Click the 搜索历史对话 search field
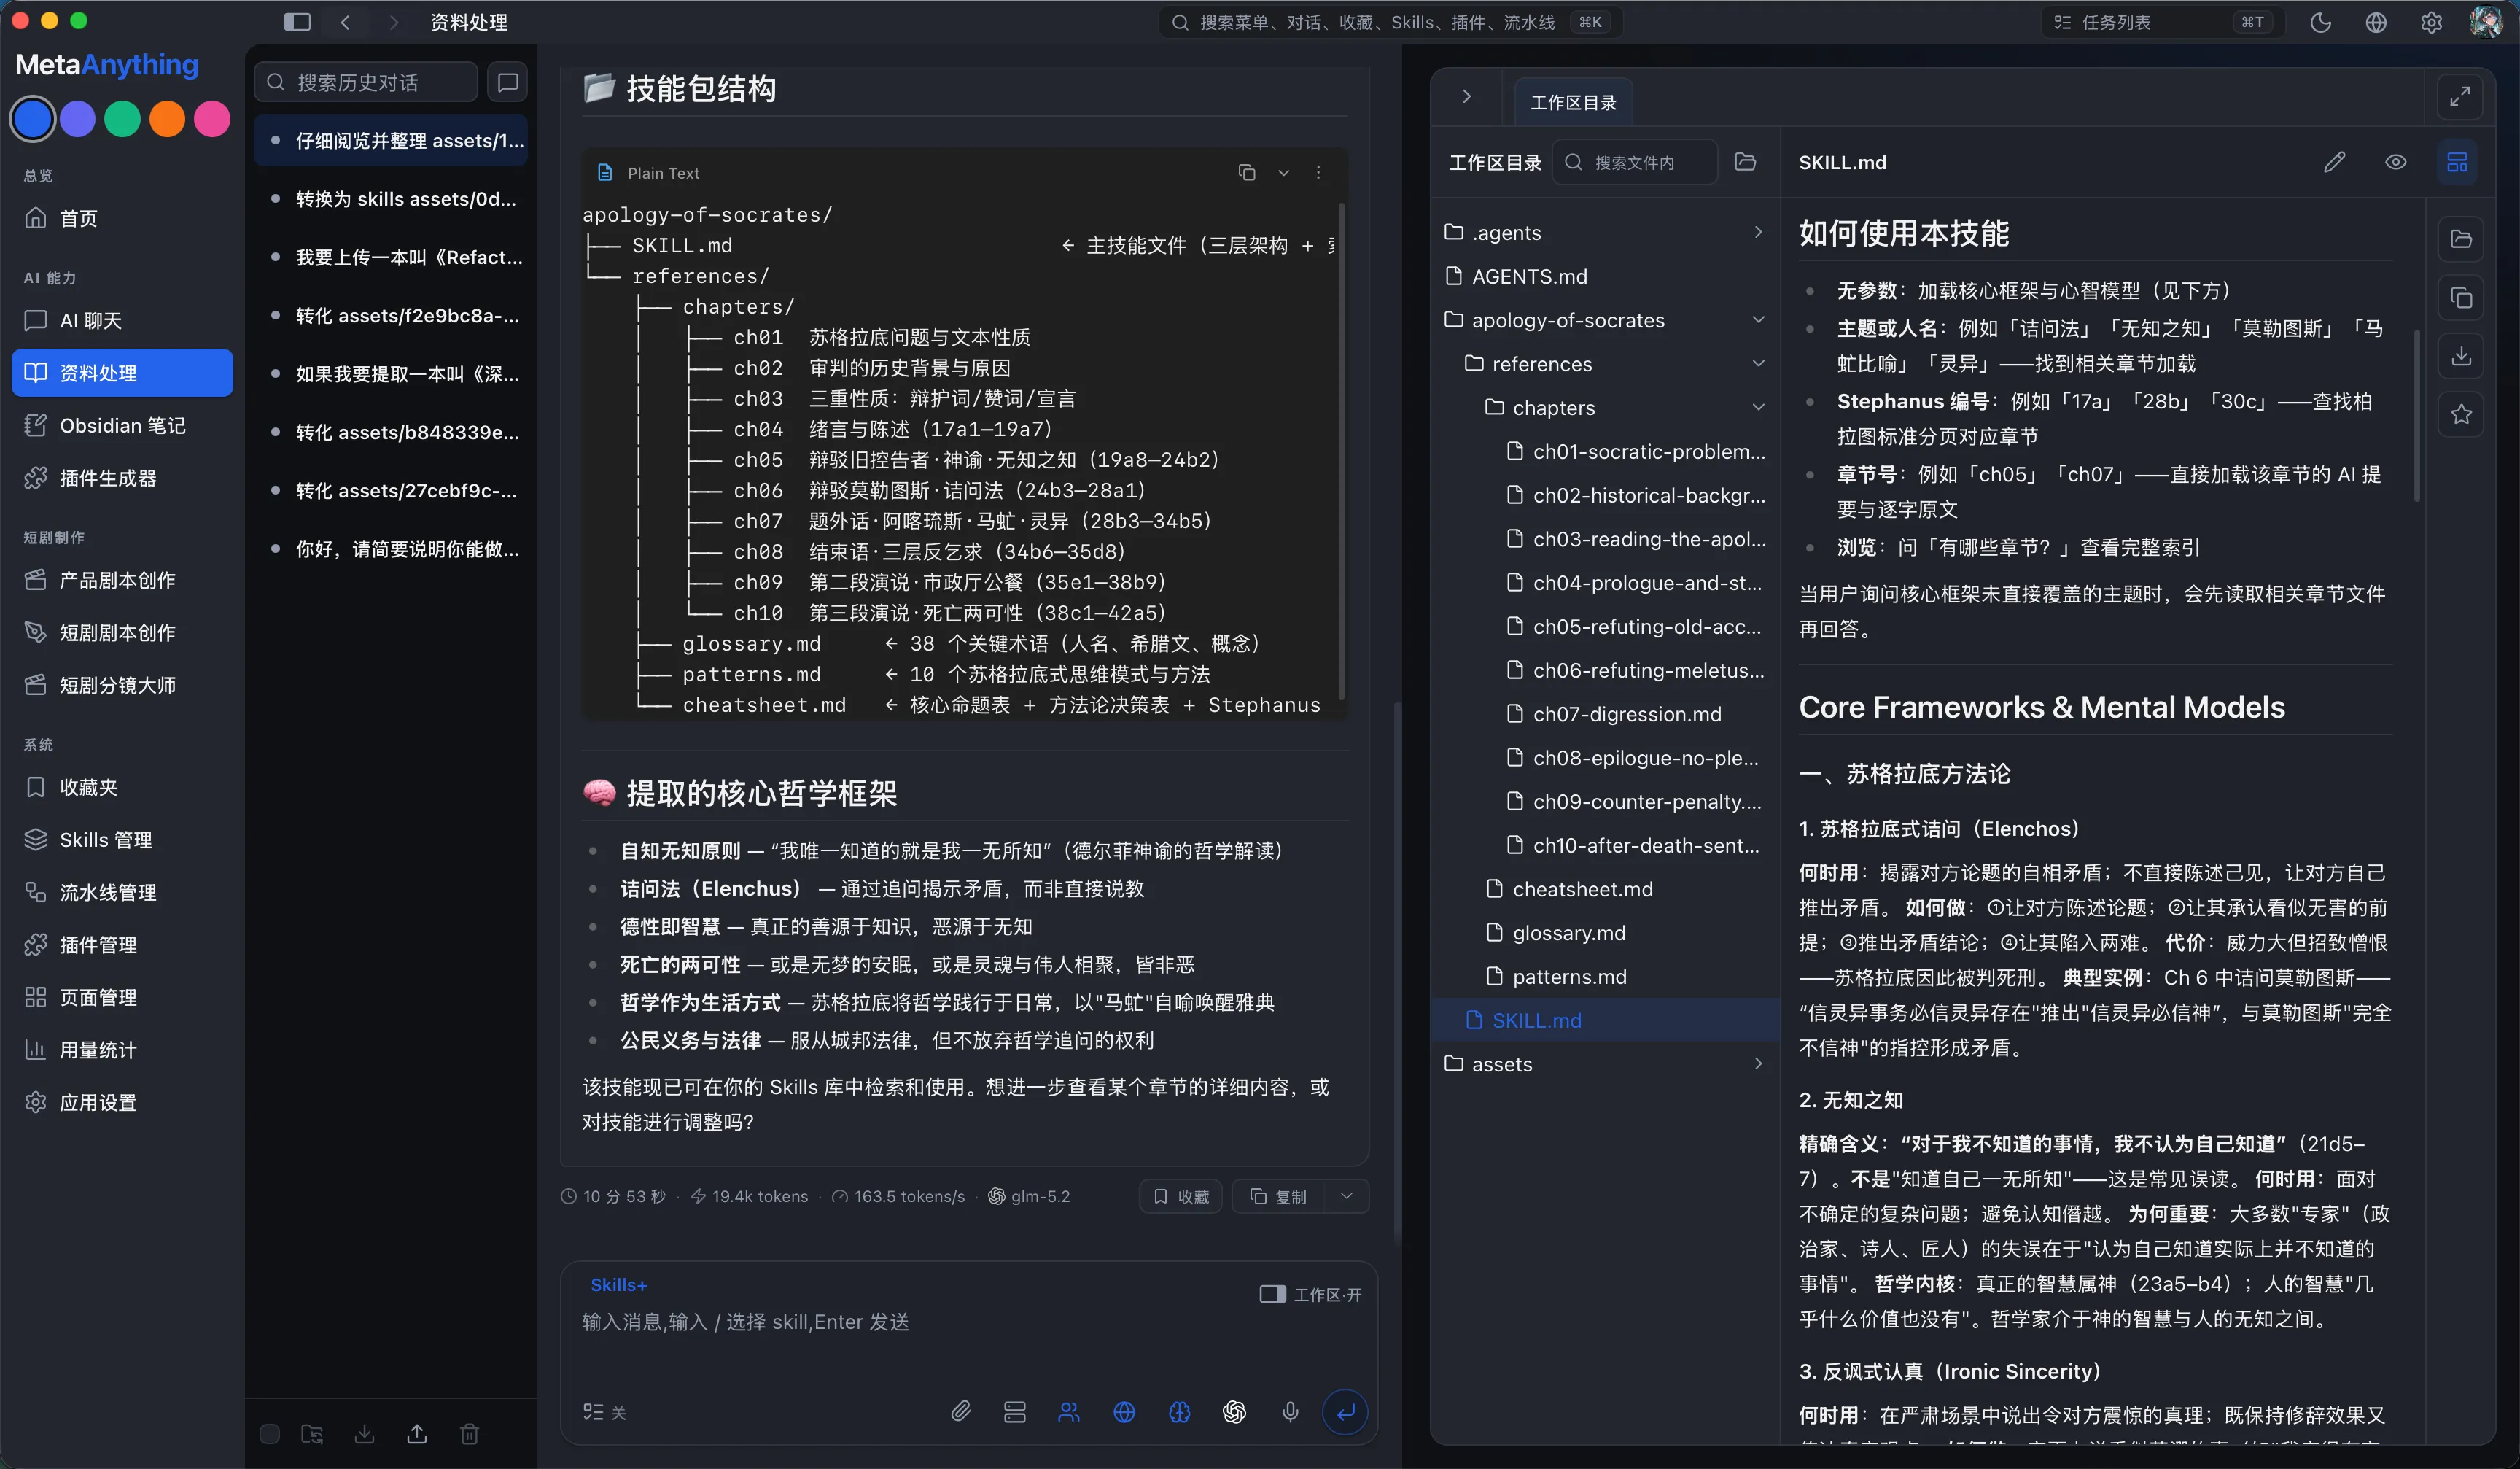2520x1469 pixels. pos(366,82)
